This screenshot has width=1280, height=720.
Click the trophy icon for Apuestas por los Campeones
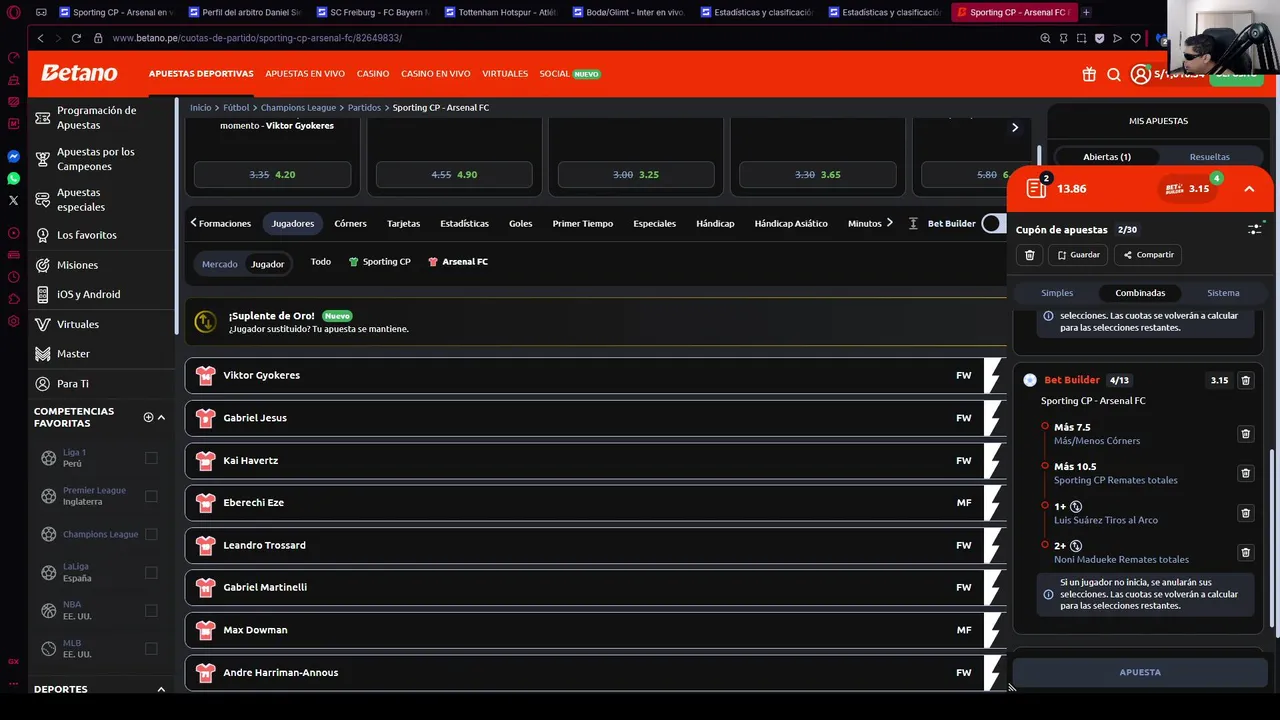43,159
